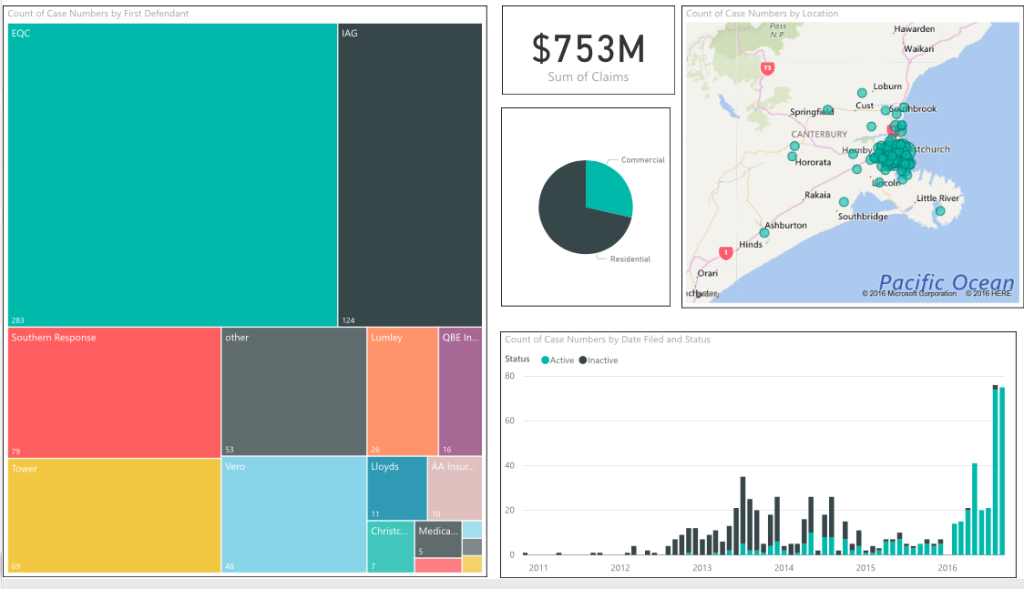
Task: Click the purple QBE treemap tile
Action: [460, 391]
